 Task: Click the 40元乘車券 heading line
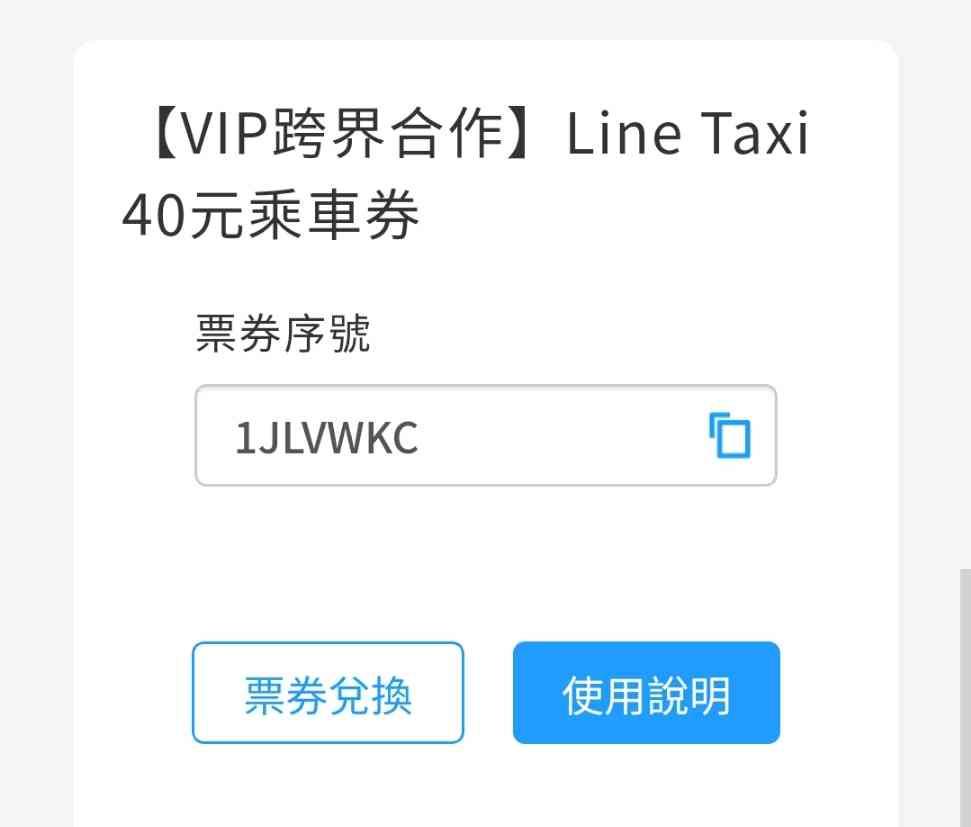click(271, 215)
